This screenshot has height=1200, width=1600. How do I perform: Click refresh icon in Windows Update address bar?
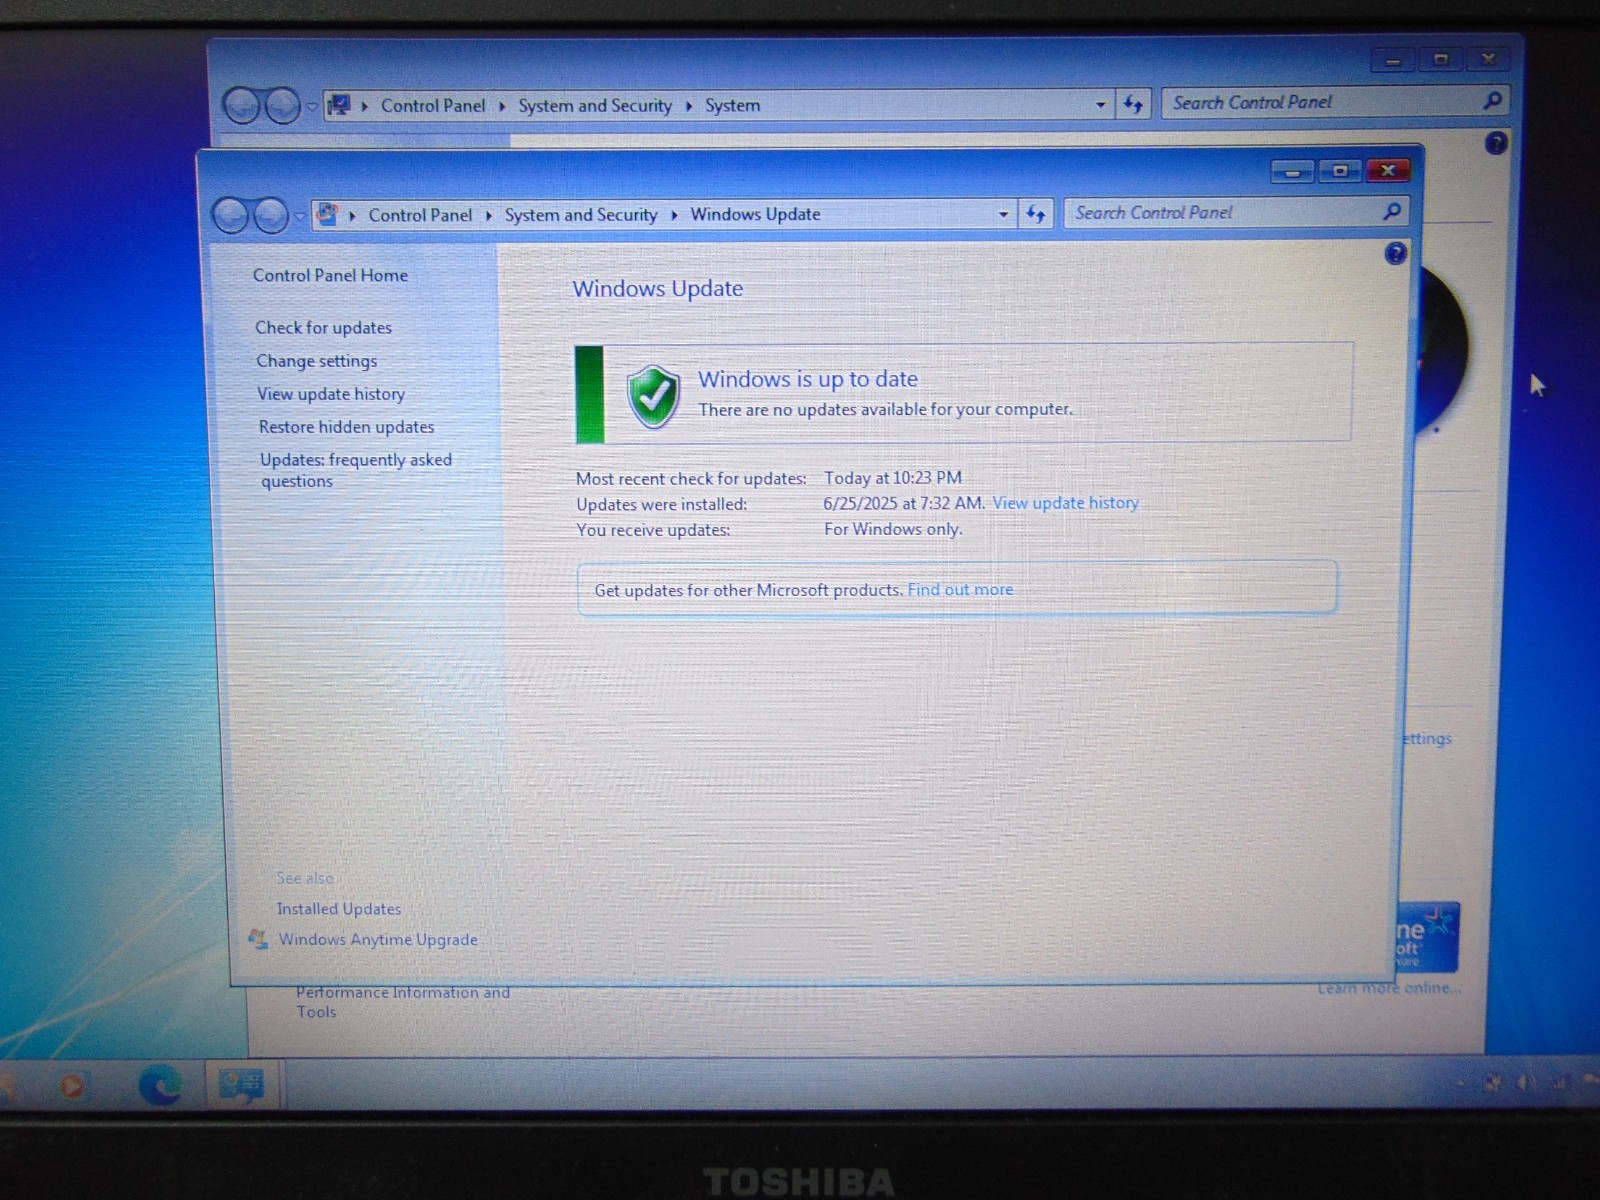coord(1035,214)
